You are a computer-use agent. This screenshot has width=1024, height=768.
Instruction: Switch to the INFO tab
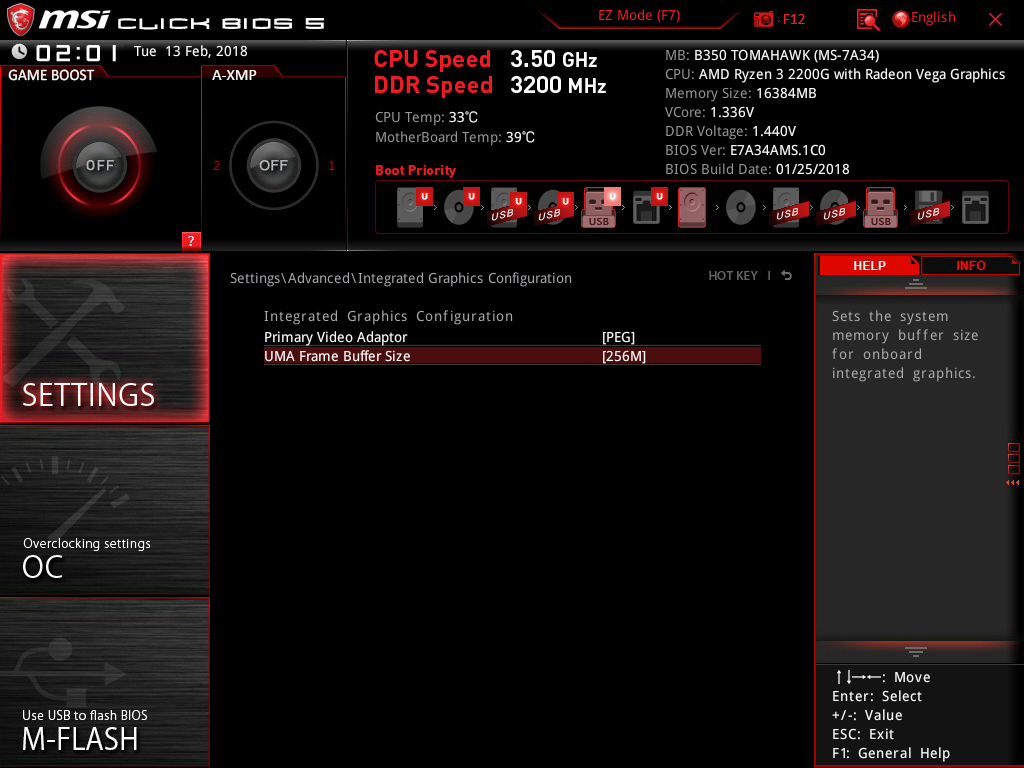pos(970,265)
